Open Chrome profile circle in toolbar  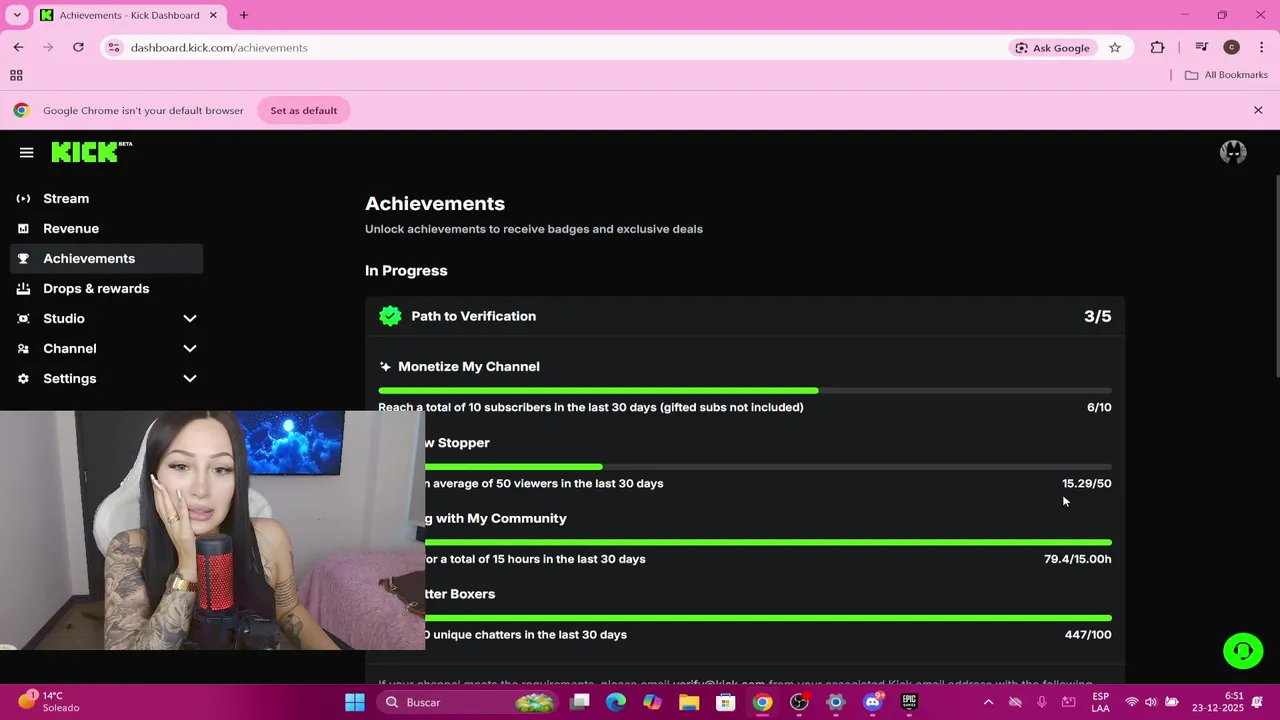[1232, 47]
